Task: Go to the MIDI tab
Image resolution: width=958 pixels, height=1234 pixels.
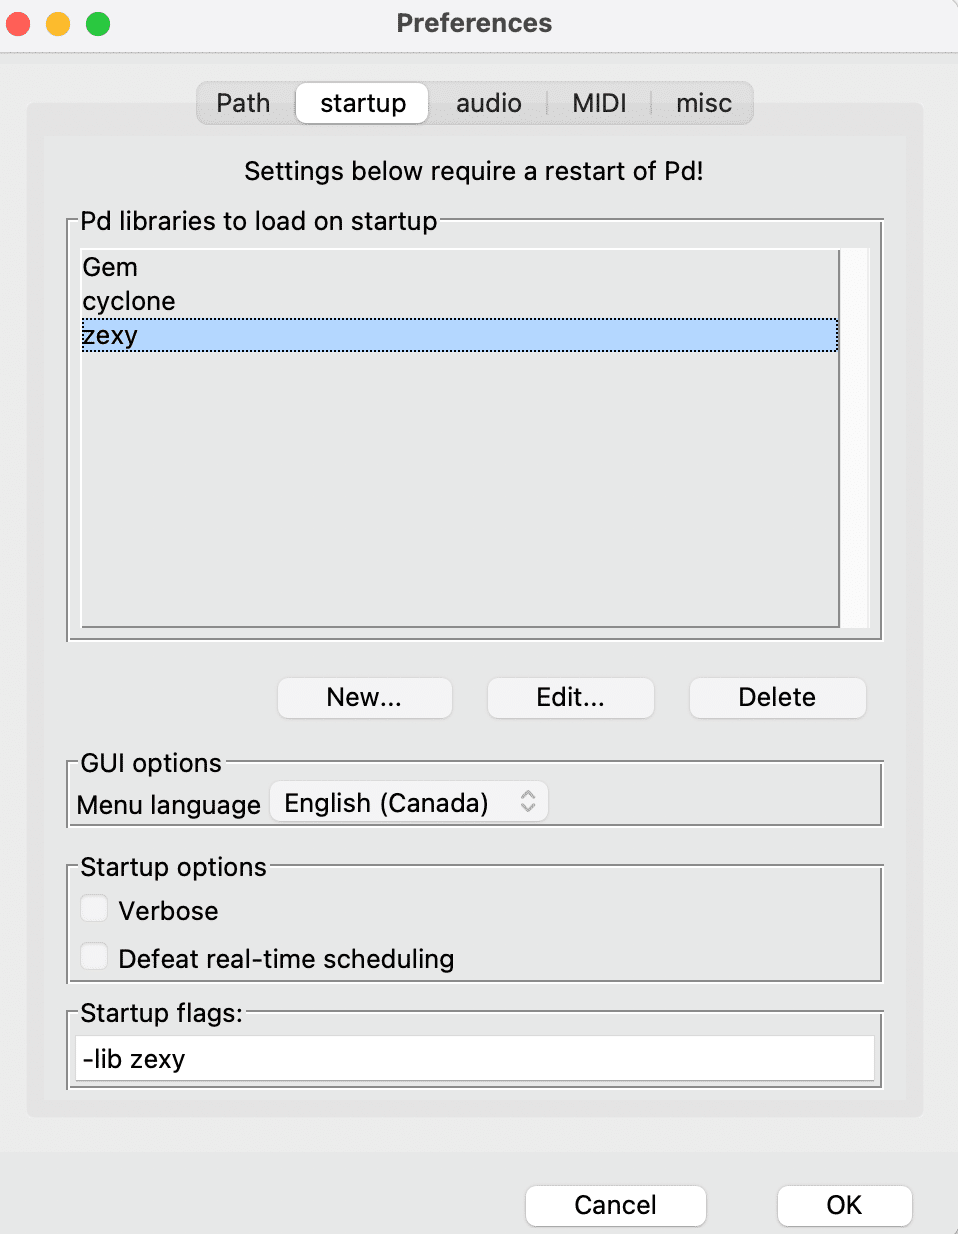Action: click(599, 103)
